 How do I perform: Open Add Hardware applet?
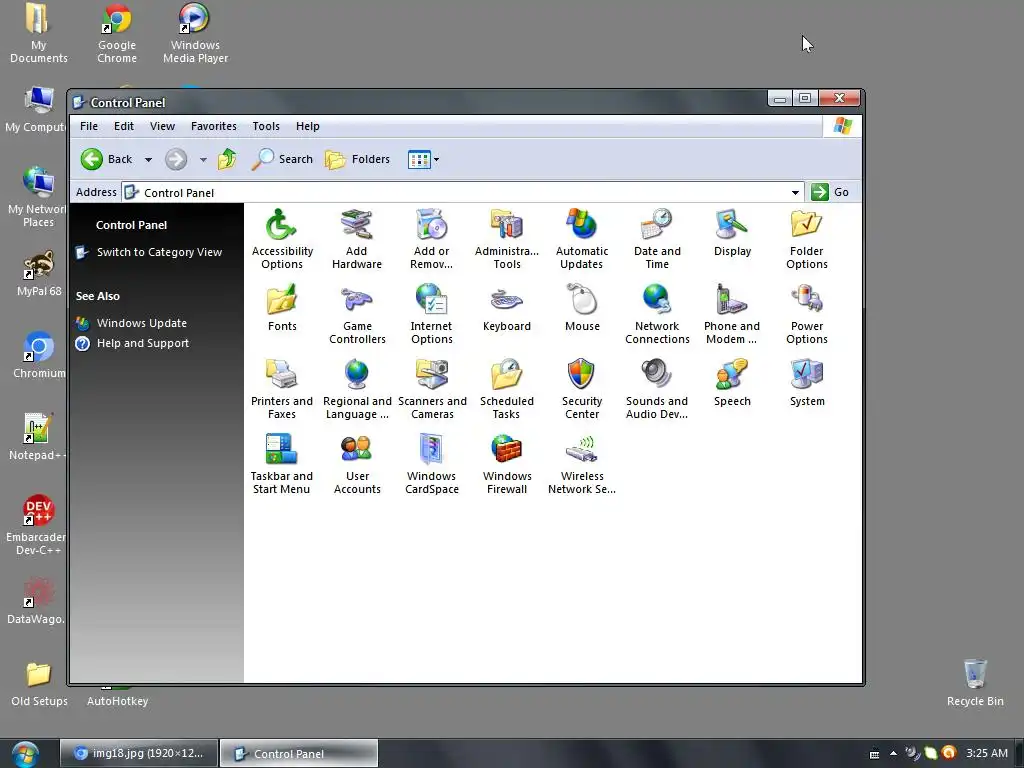(x=357, y=238)
